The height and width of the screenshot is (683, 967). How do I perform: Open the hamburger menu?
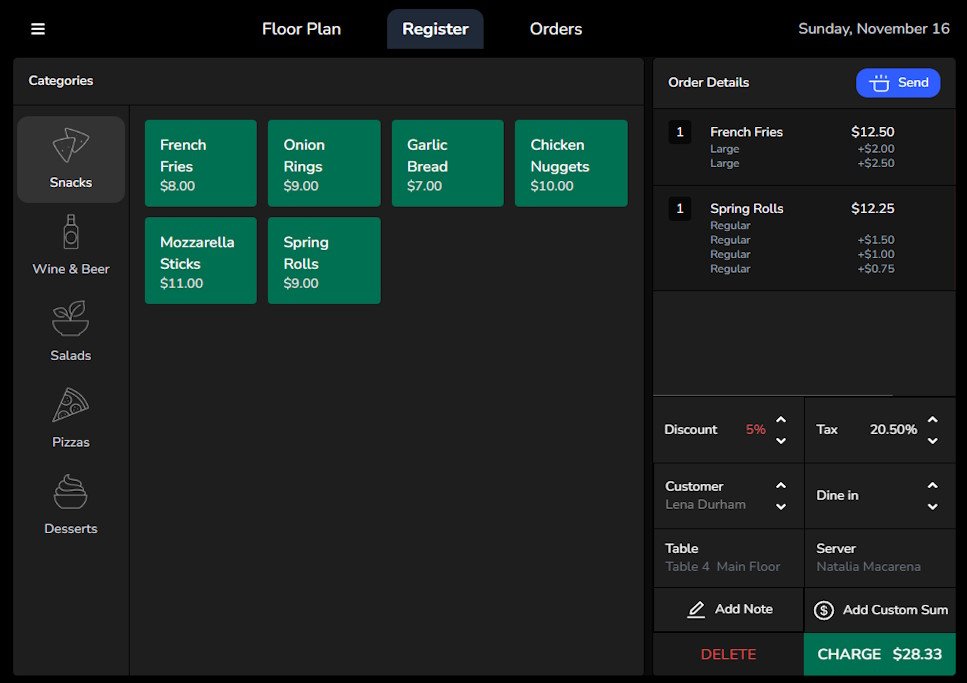38,29
